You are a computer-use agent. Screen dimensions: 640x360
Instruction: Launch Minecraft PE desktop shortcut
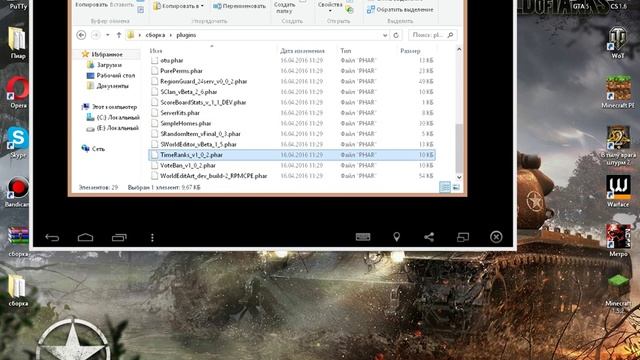click(x=618, y=92)
